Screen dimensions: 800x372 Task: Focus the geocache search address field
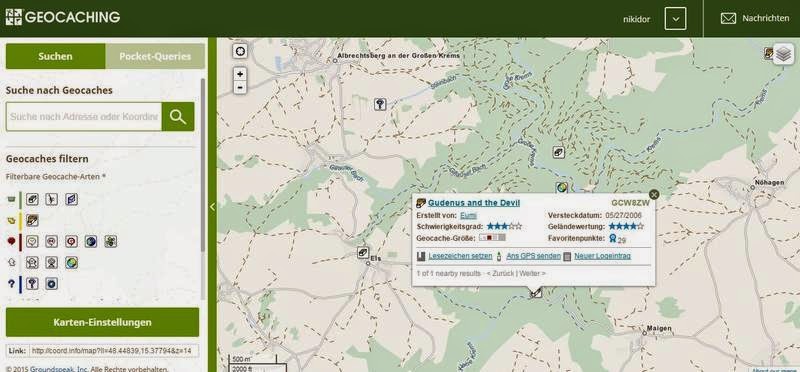[84, 116]
